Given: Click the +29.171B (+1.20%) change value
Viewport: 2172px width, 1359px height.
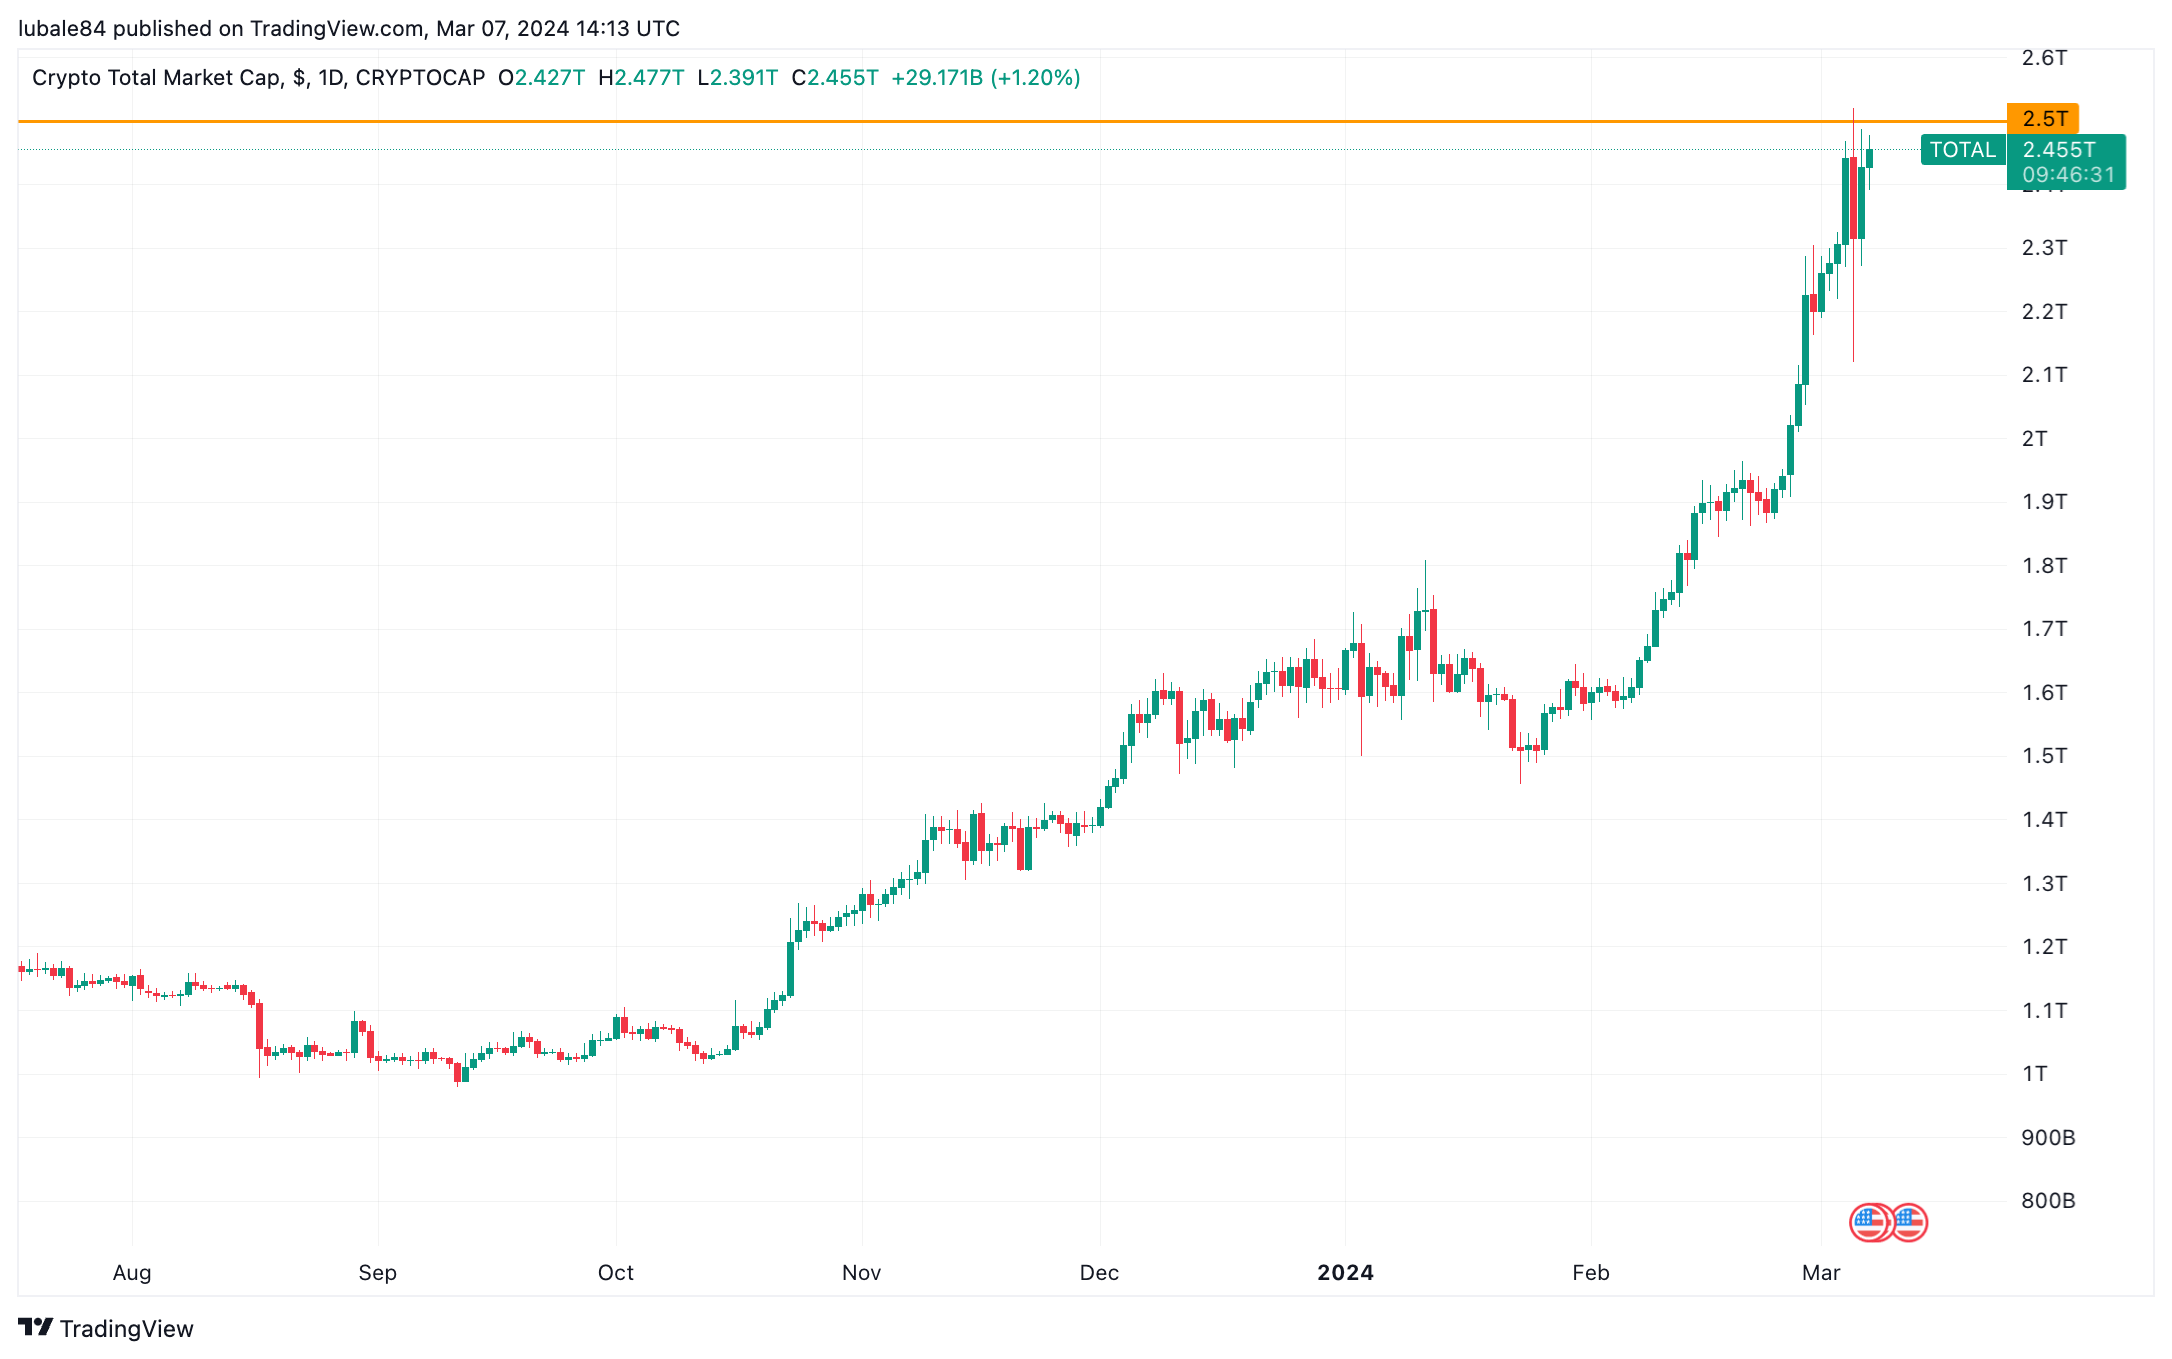Looking at the screenshot, I should click(x=985, y=78).
